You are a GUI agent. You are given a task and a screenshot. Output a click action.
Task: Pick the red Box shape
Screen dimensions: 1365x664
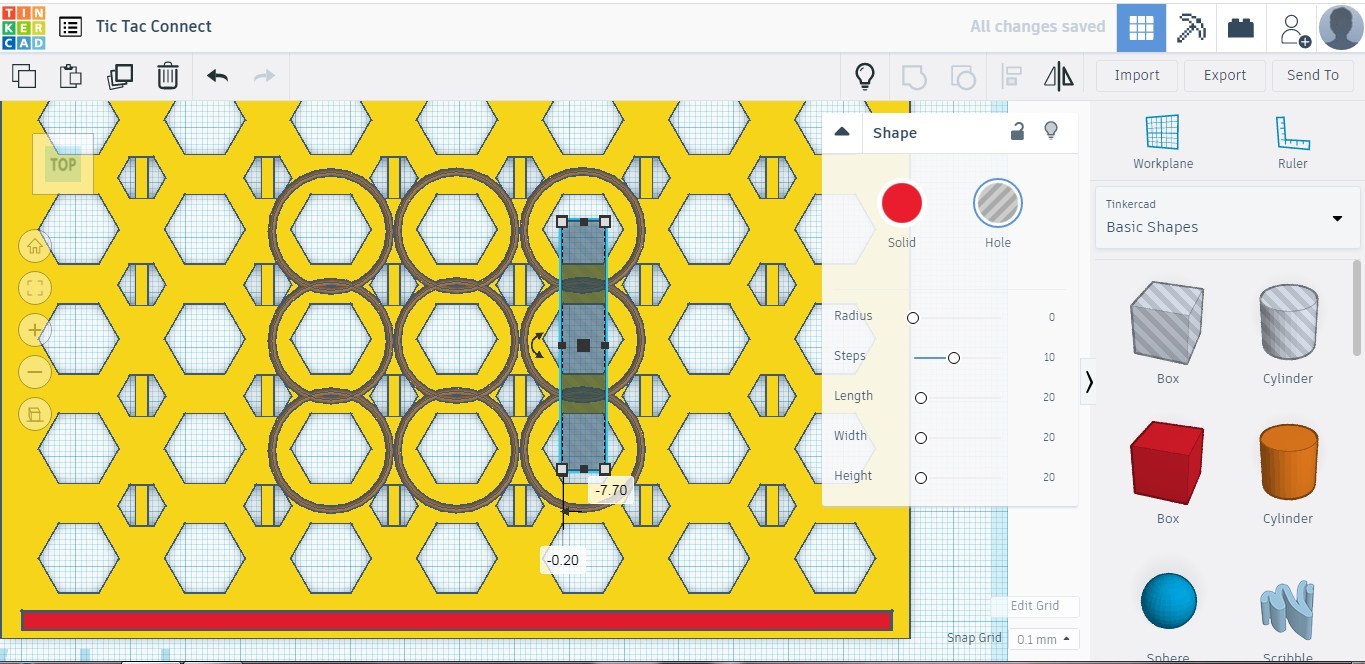pyautogui.click(x=1167, y=463)
